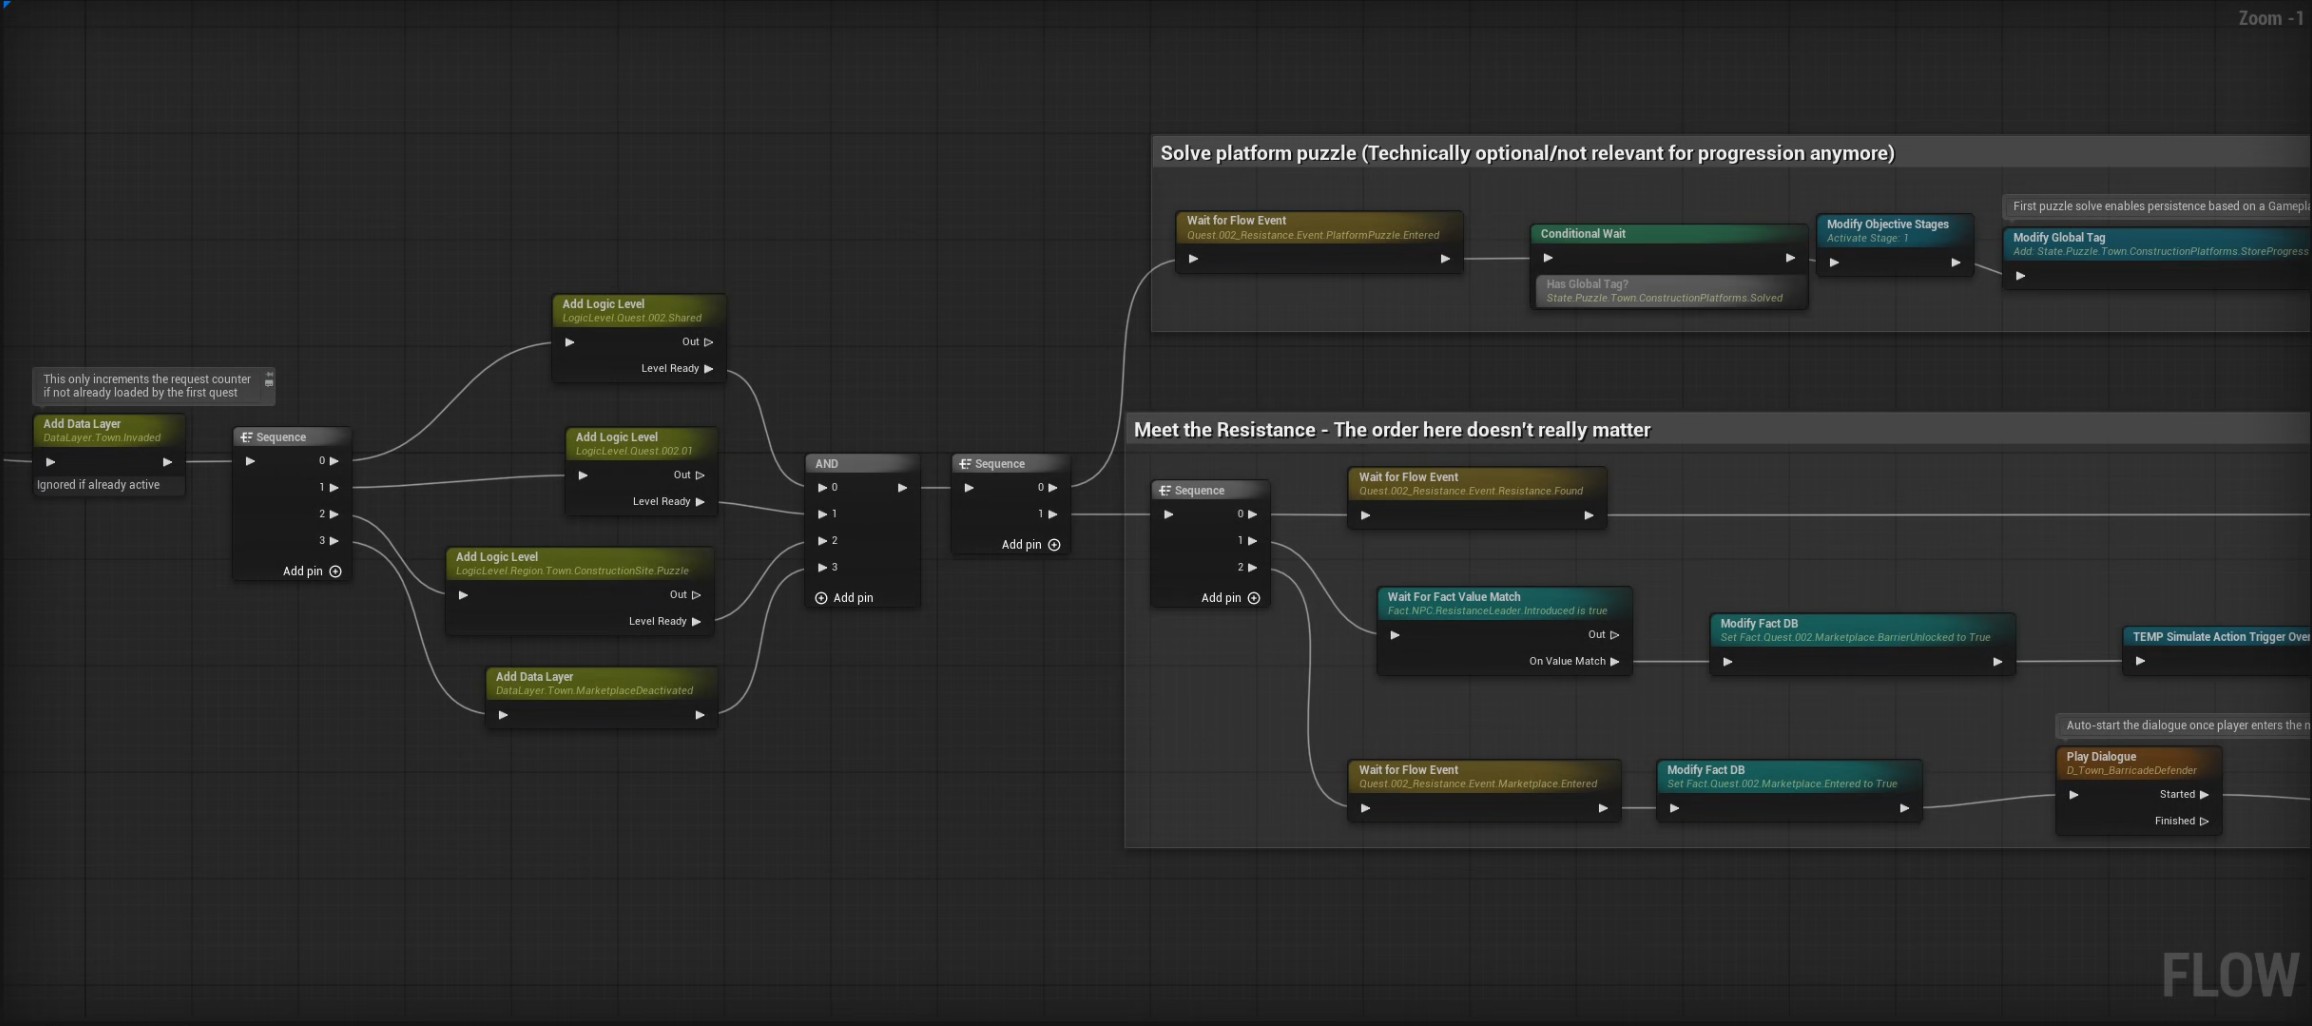
Task: Click Add pin on the AND node
Action: click(x=844, y=598)
